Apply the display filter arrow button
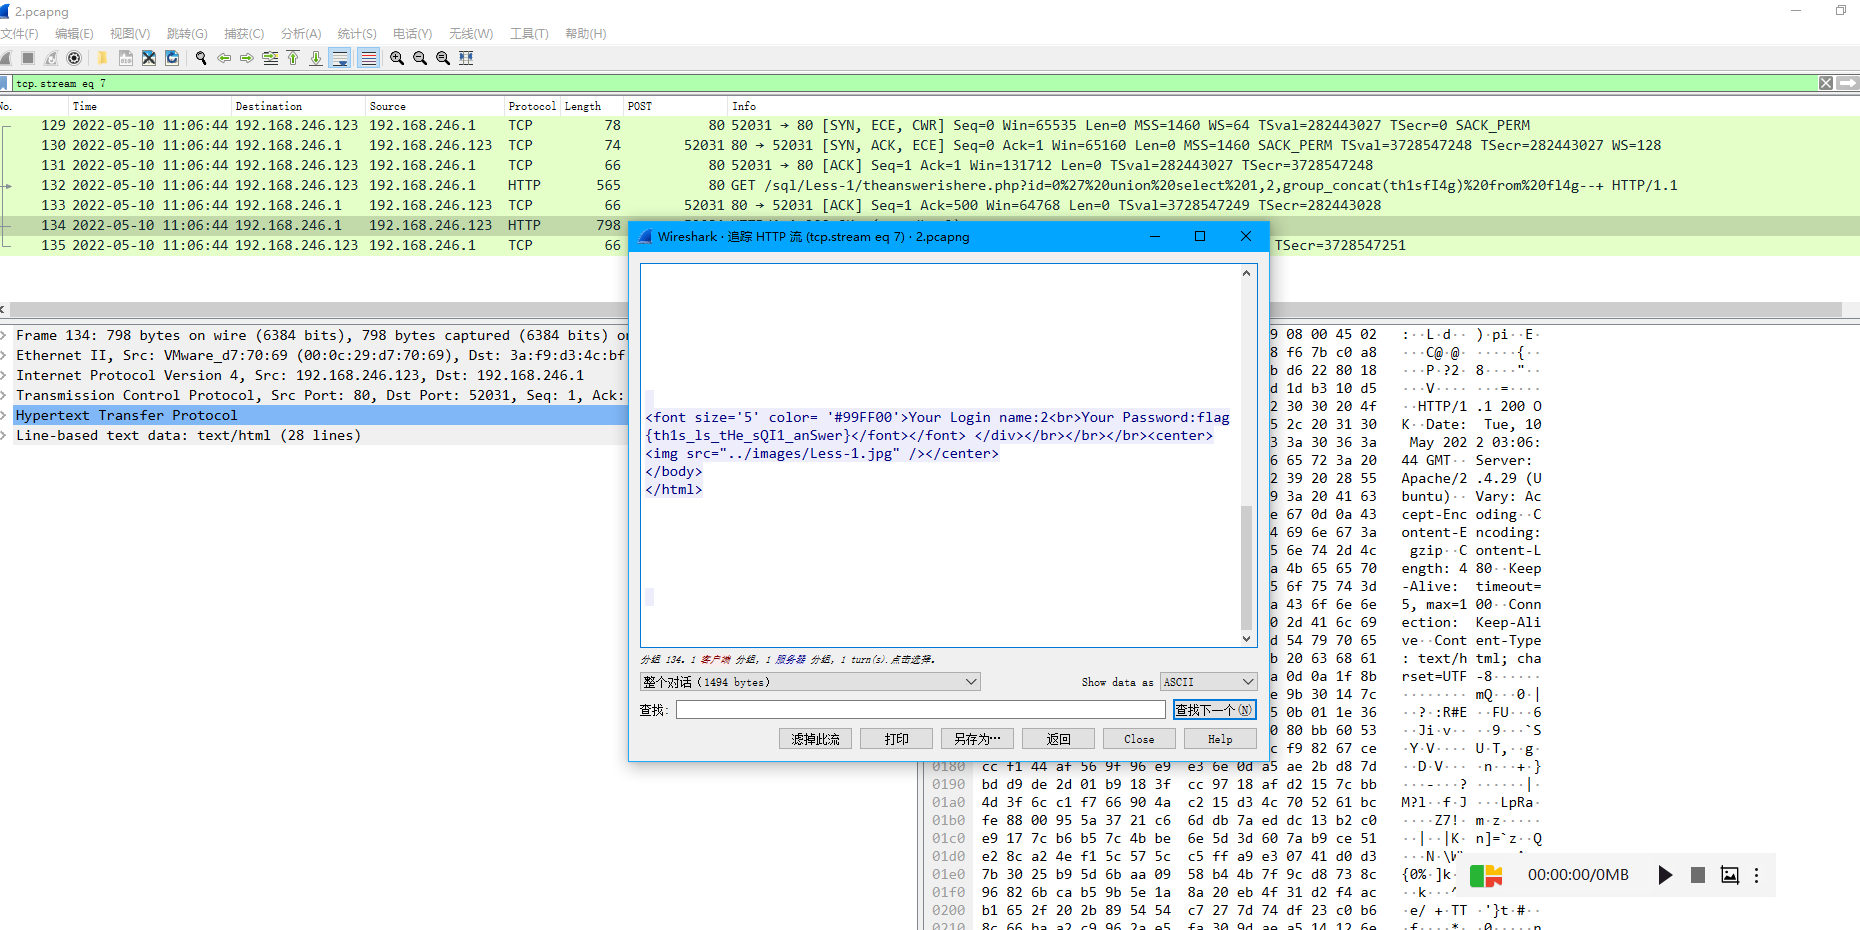The width and height of the screenshot is (1860, 930). [x=1848, y=83]
